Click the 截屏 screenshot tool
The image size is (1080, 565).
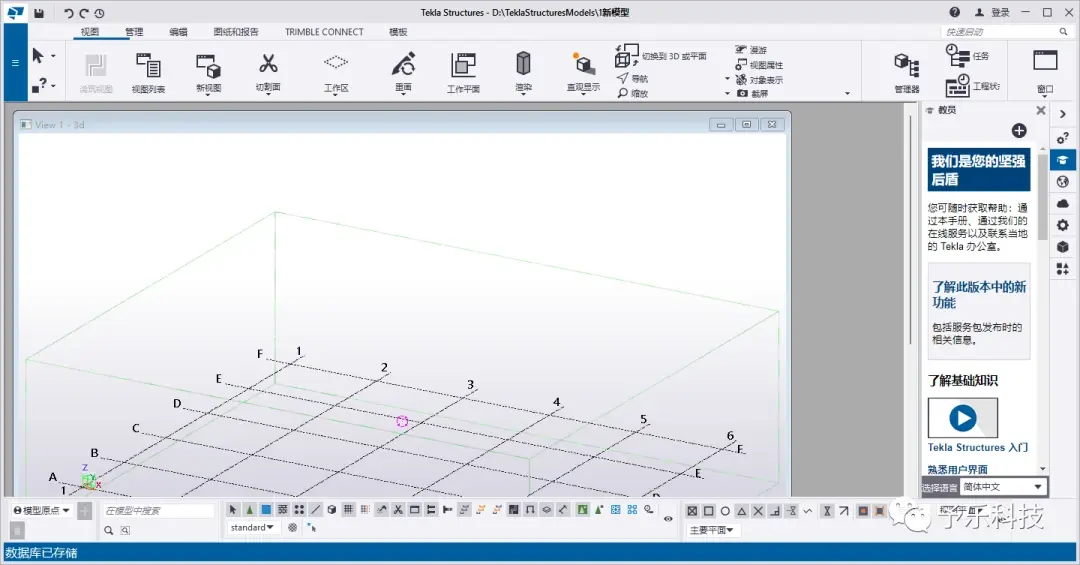point(752,93)
